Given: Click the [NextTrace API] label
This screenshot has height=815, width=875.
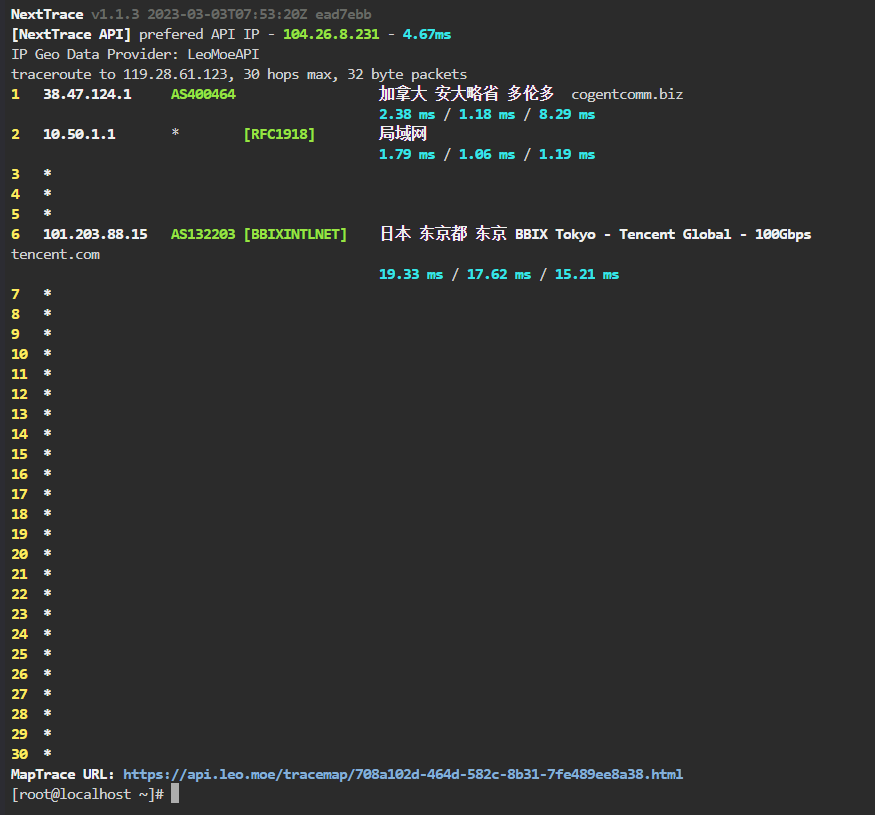Looking at the screenshot, I should tap(71, 34).
